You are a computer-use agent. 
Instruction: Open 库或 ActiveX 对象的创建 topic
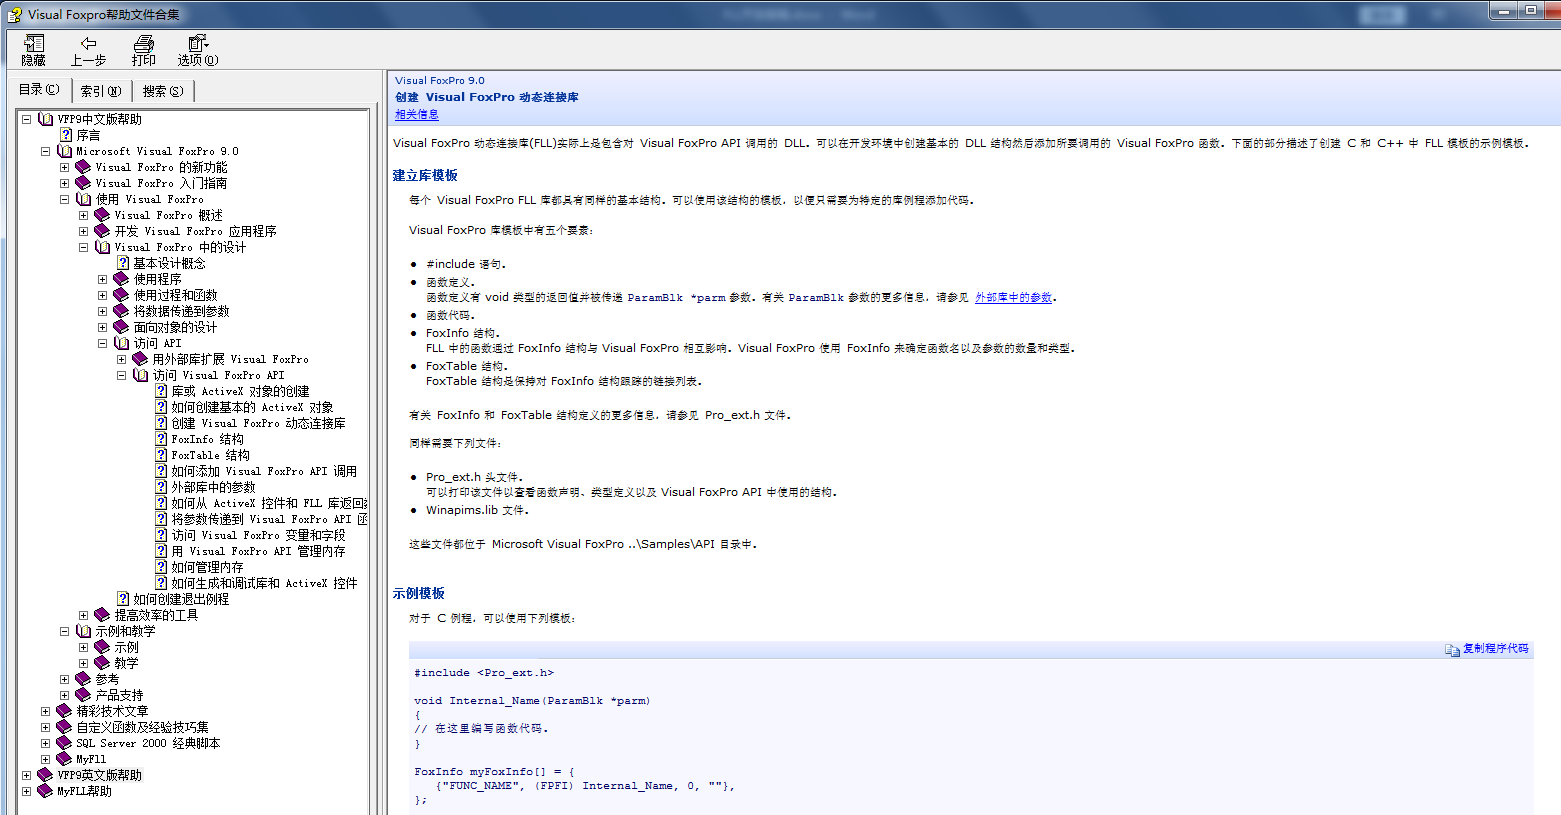[240, 391]
